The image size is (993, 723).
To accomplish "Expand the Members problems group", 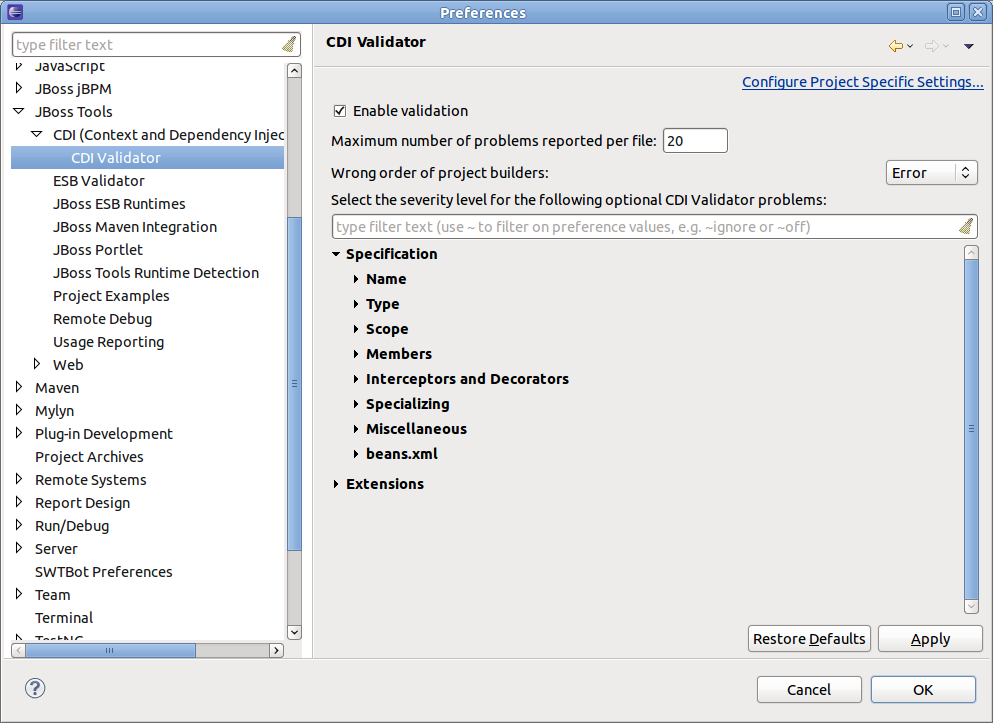I will [356, 354].
